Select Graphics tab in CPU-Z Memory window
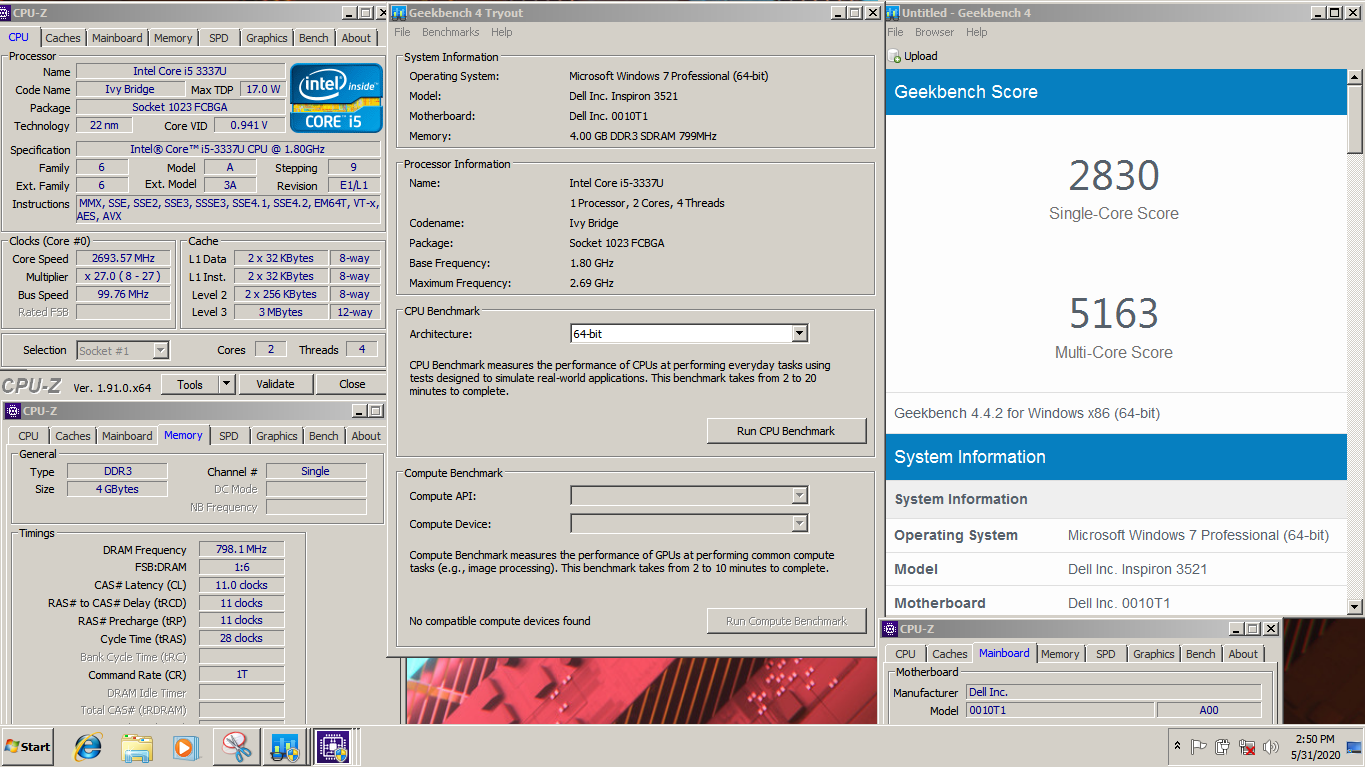 (x=277, y=436)
